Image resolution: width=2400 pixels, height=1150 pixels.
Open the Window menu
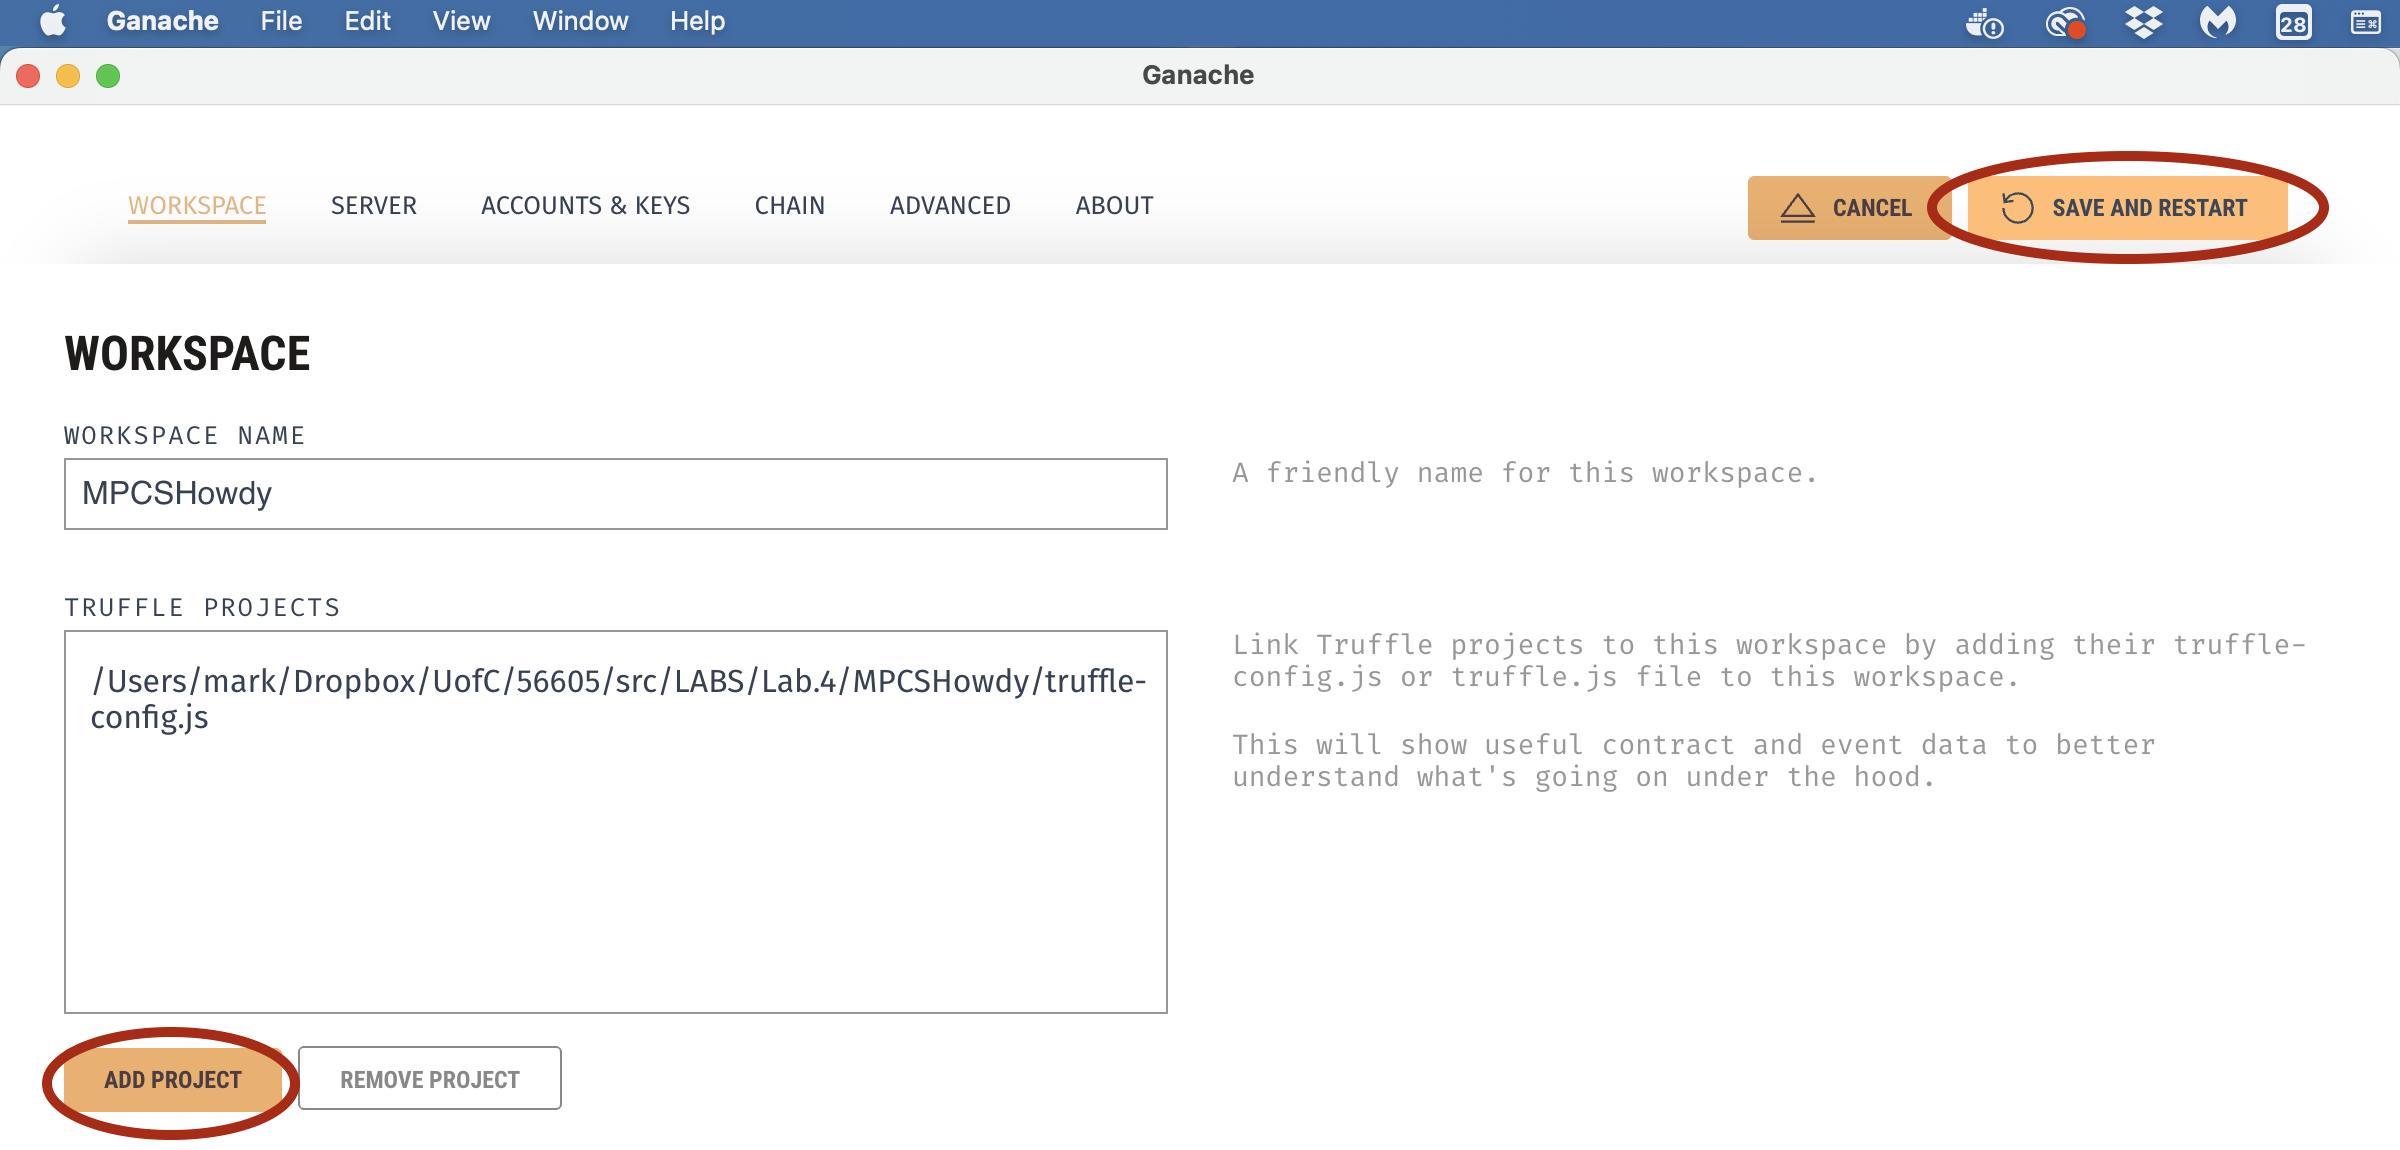(x=580, y=21)
